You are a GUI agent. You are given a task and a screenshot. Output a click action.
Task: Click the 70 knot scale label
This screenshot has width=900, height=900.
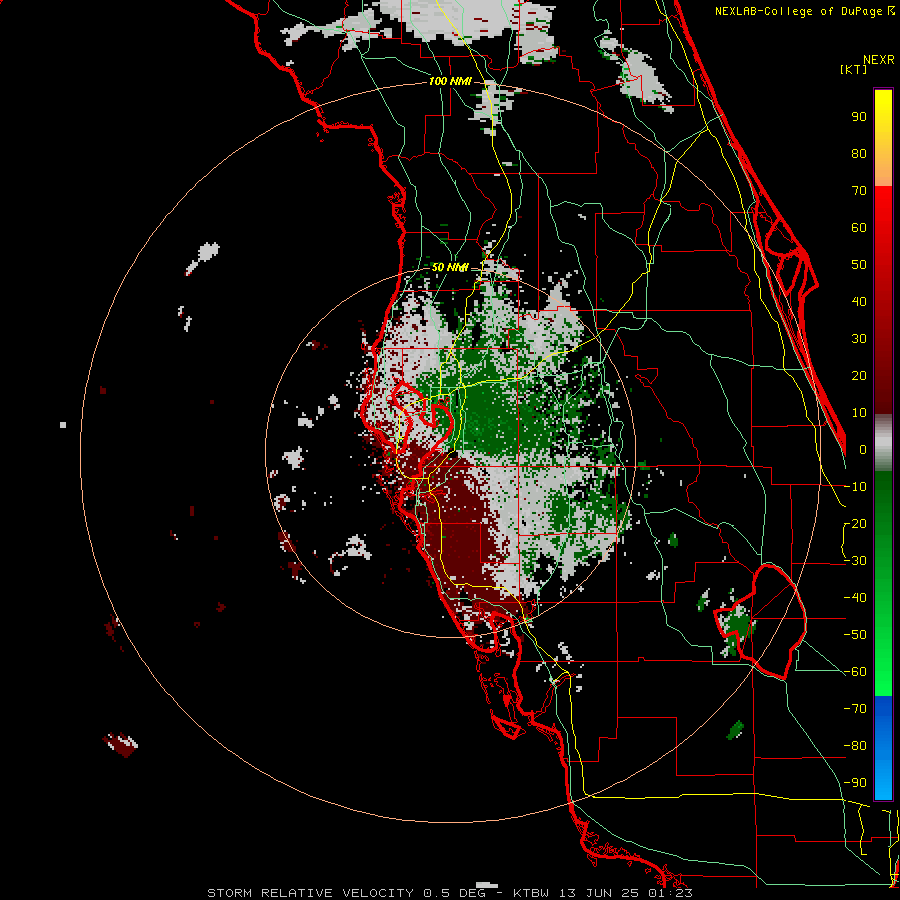(859, 191)
